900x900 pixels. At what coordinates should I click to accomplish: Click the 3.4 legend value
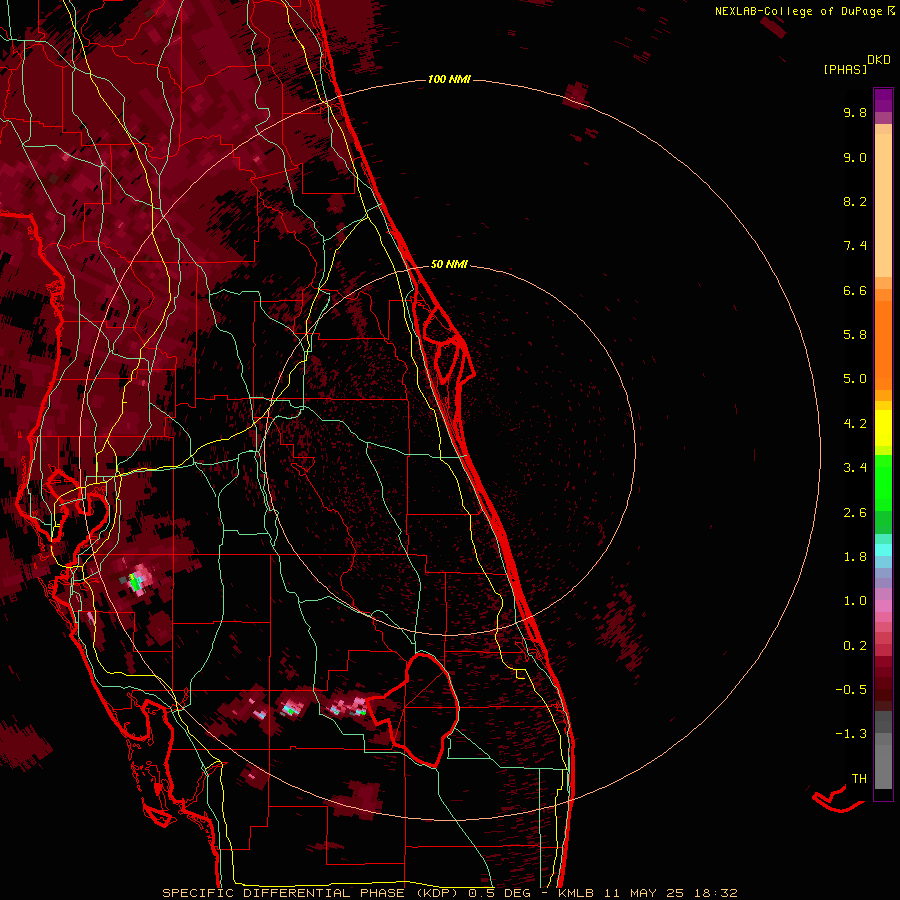[855, 468]
